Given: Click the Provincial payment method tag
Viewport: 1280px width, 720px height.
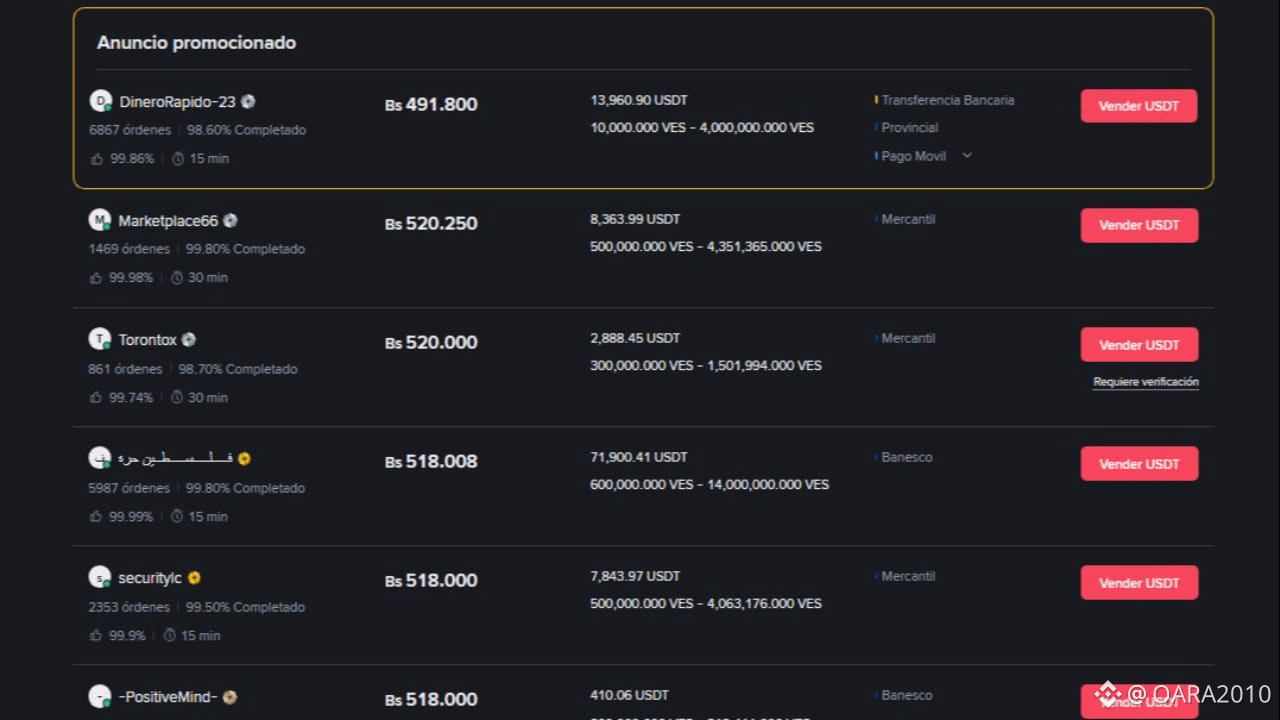Looking at the screenshot, I should click(909, 128).
